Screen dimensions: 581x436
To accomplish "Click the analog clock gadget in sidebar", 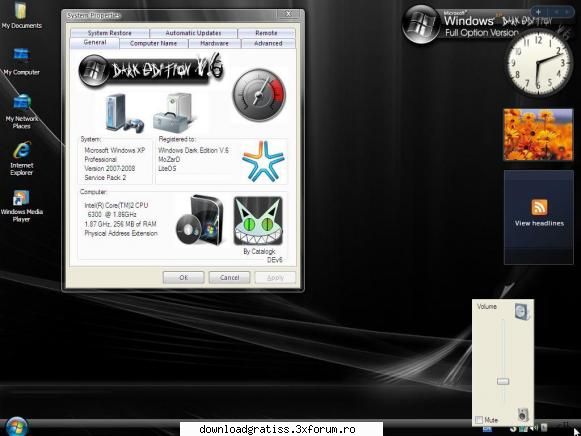I will (538, 63).
